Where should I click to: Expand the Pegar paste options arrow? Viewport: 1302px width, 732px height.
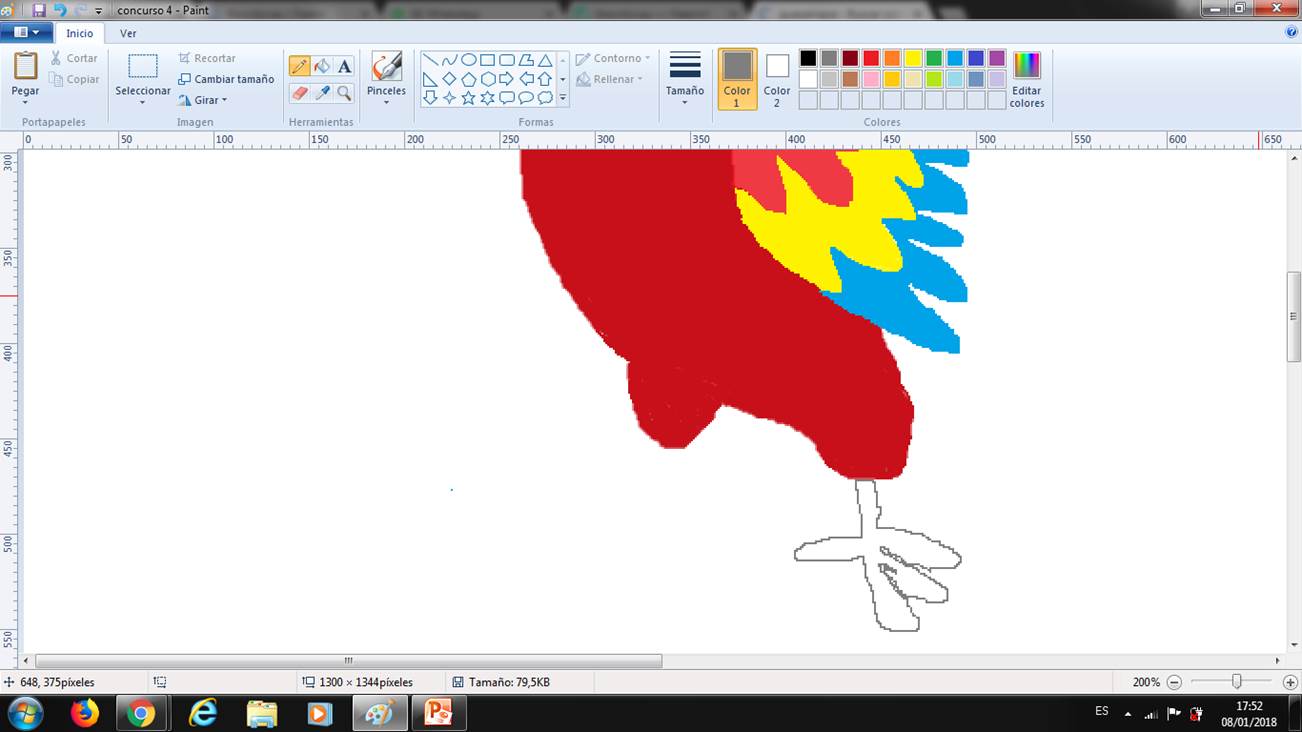point(25,102)
